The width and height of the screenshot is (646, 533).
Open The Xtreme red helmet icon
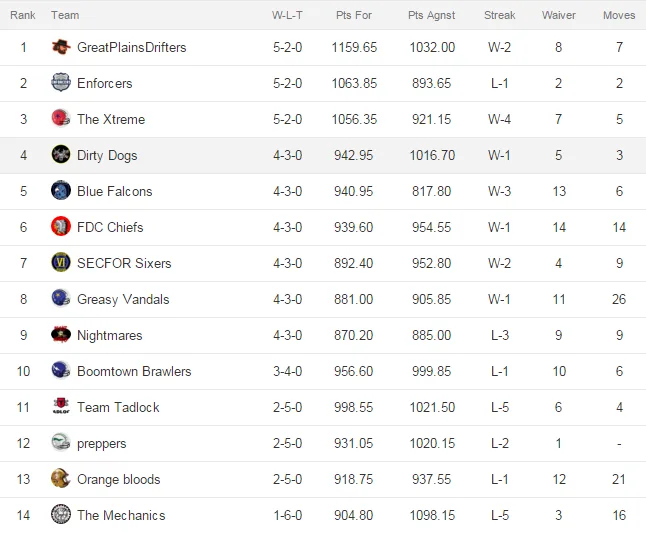(61, 119)
